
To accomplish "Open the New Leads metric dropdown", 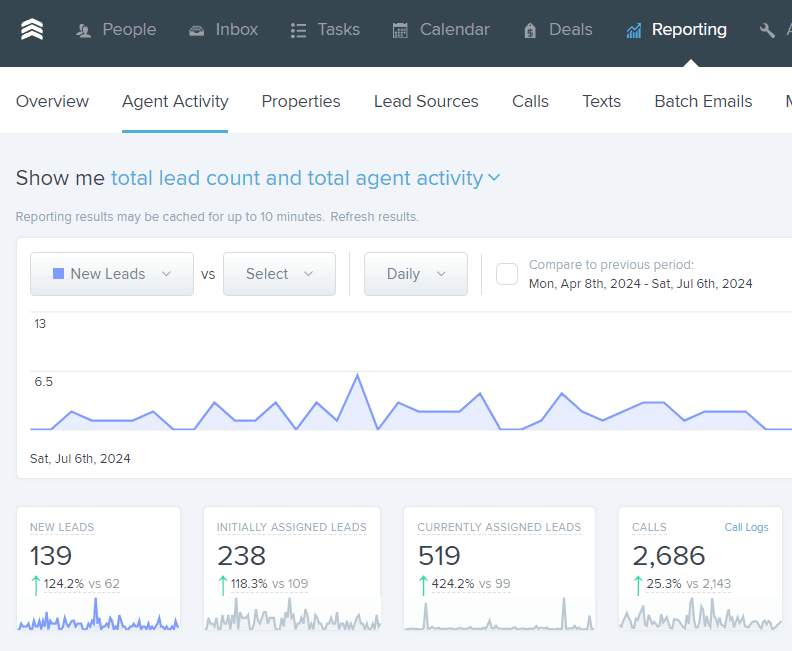I will point(112,274).
